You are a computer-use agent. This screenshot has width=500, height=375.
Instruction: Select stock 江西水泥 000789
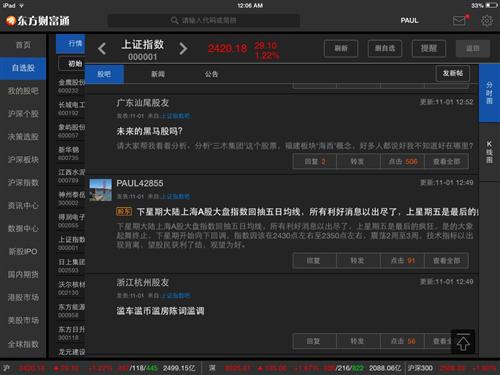[x=71, y=176]
